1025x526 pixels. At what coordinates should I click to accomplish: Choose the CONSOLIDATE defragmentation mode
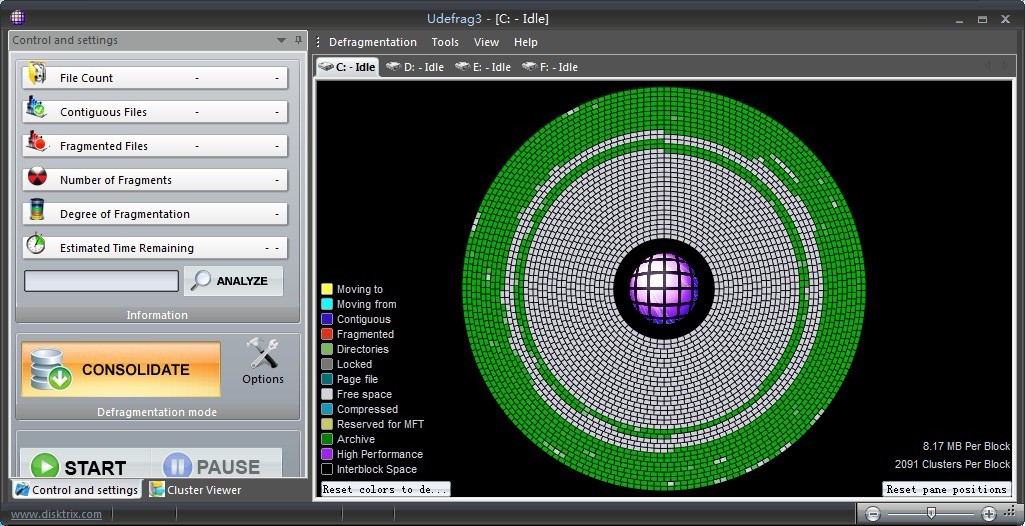tap(121, 369)
